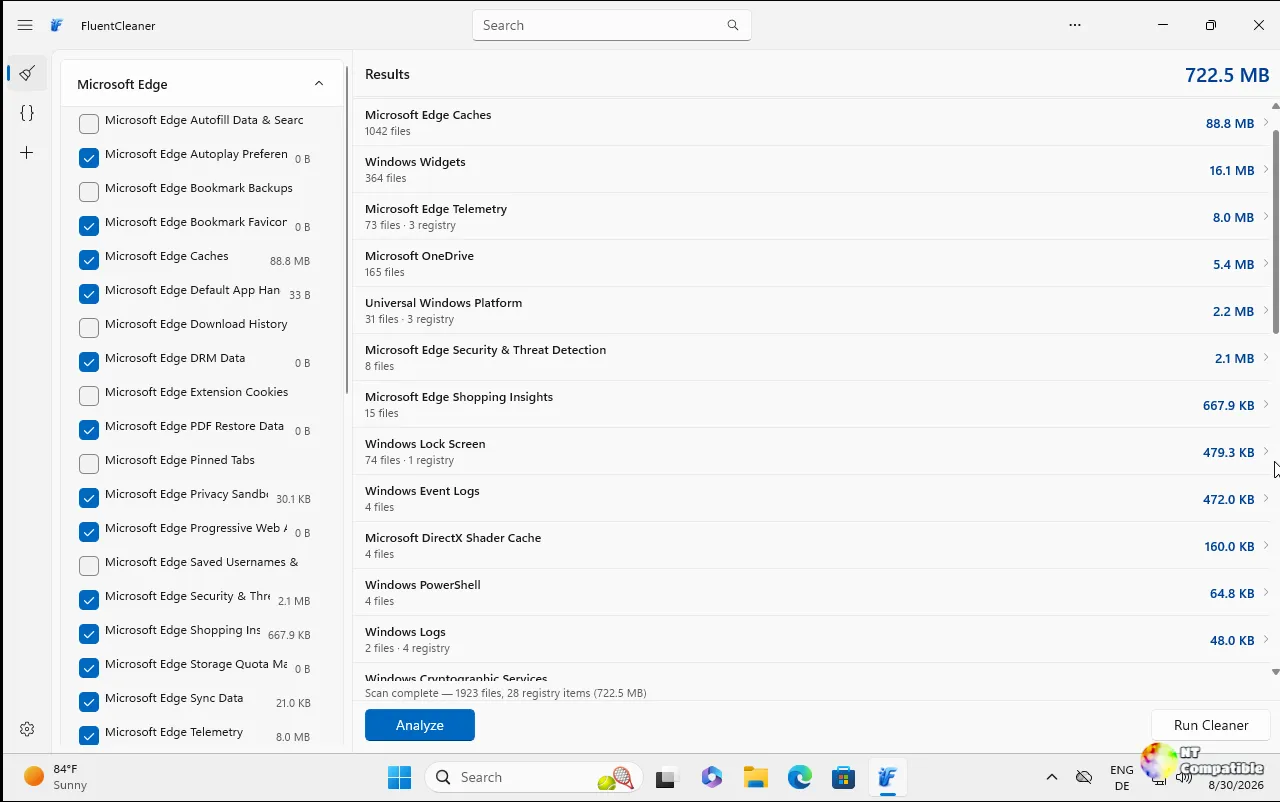This screenshot has height=802, width=1280.
Task: Expand Windows PowerShell result chevron
Action: pos(1266,592)
